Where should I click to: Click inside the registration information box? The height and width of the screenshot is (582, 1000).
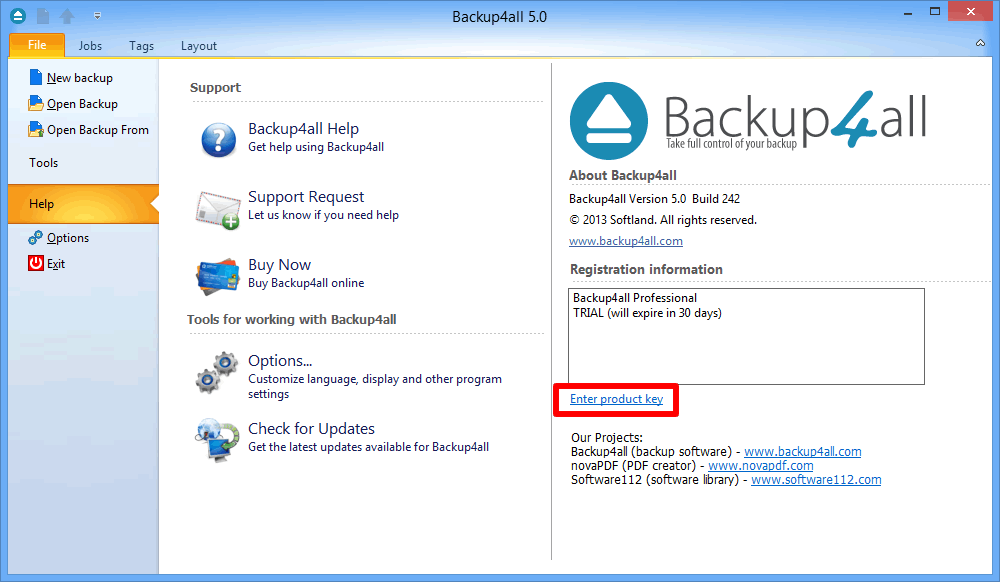pos(744,335)
